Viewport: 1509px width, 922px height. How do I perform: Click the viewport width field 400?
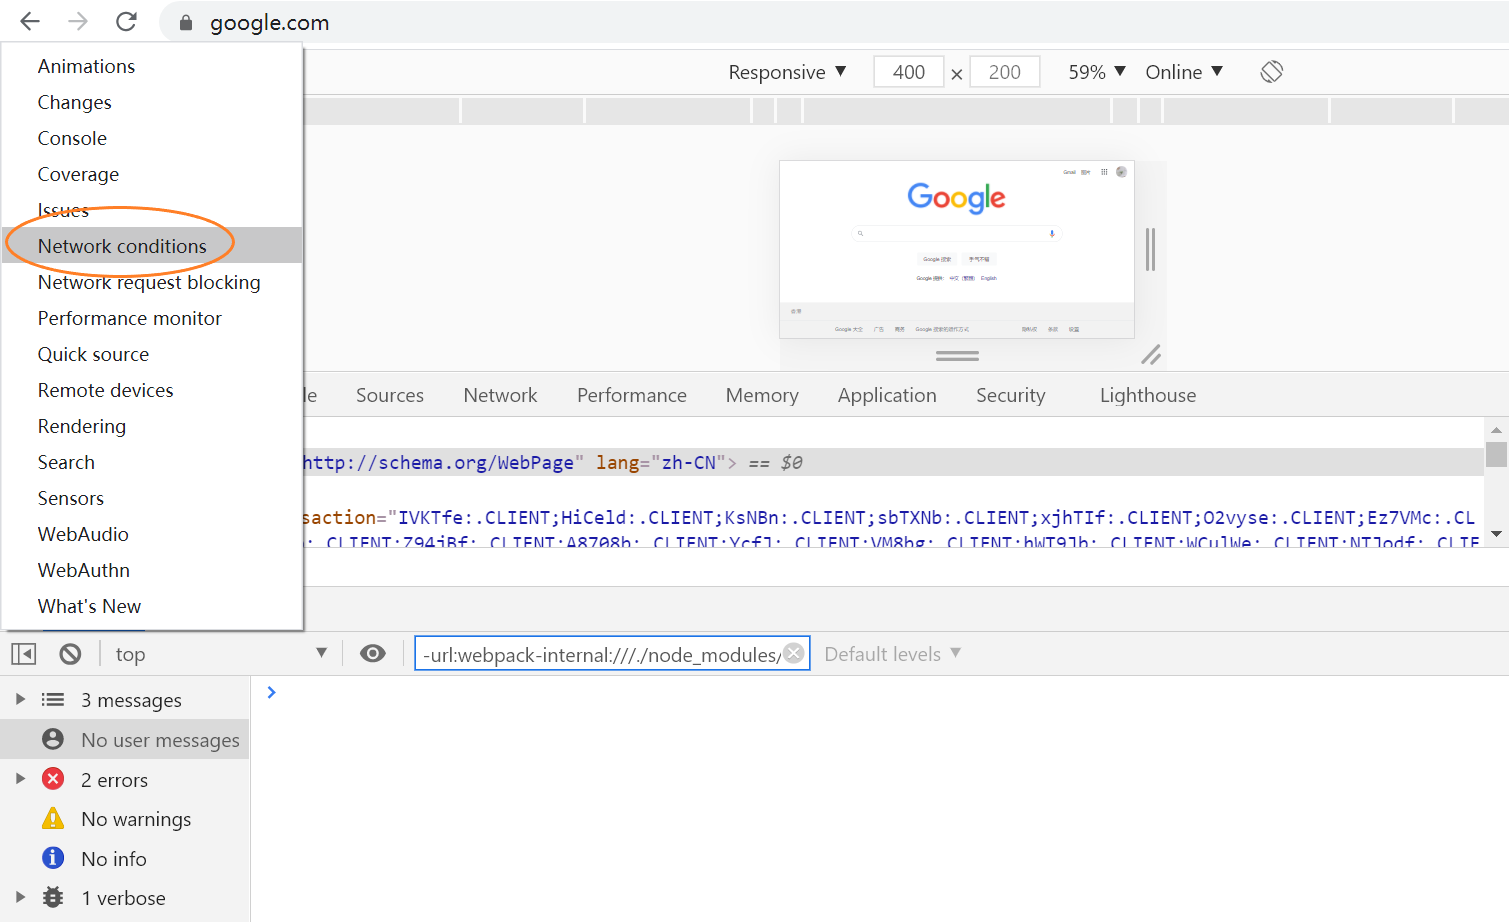pos(909,72)
